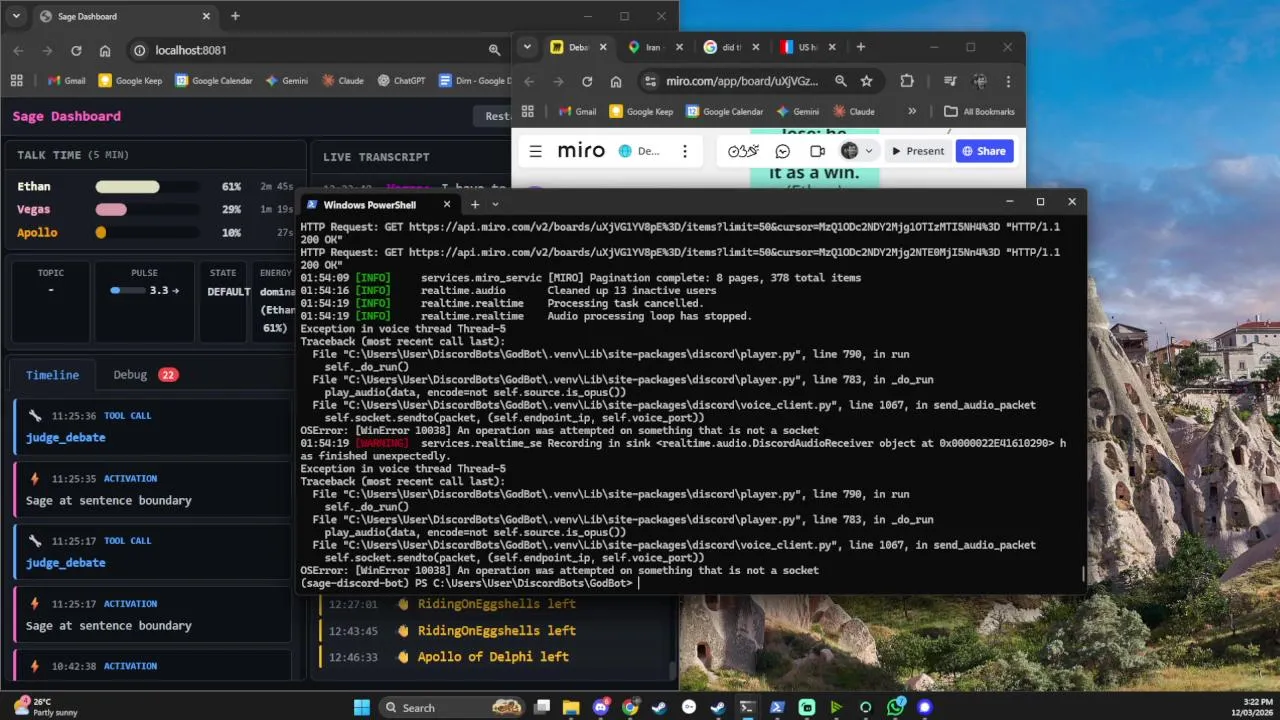1280x720 pixels.
Task: Reload the Sage Dashboard page
Action: coord(76,50)
